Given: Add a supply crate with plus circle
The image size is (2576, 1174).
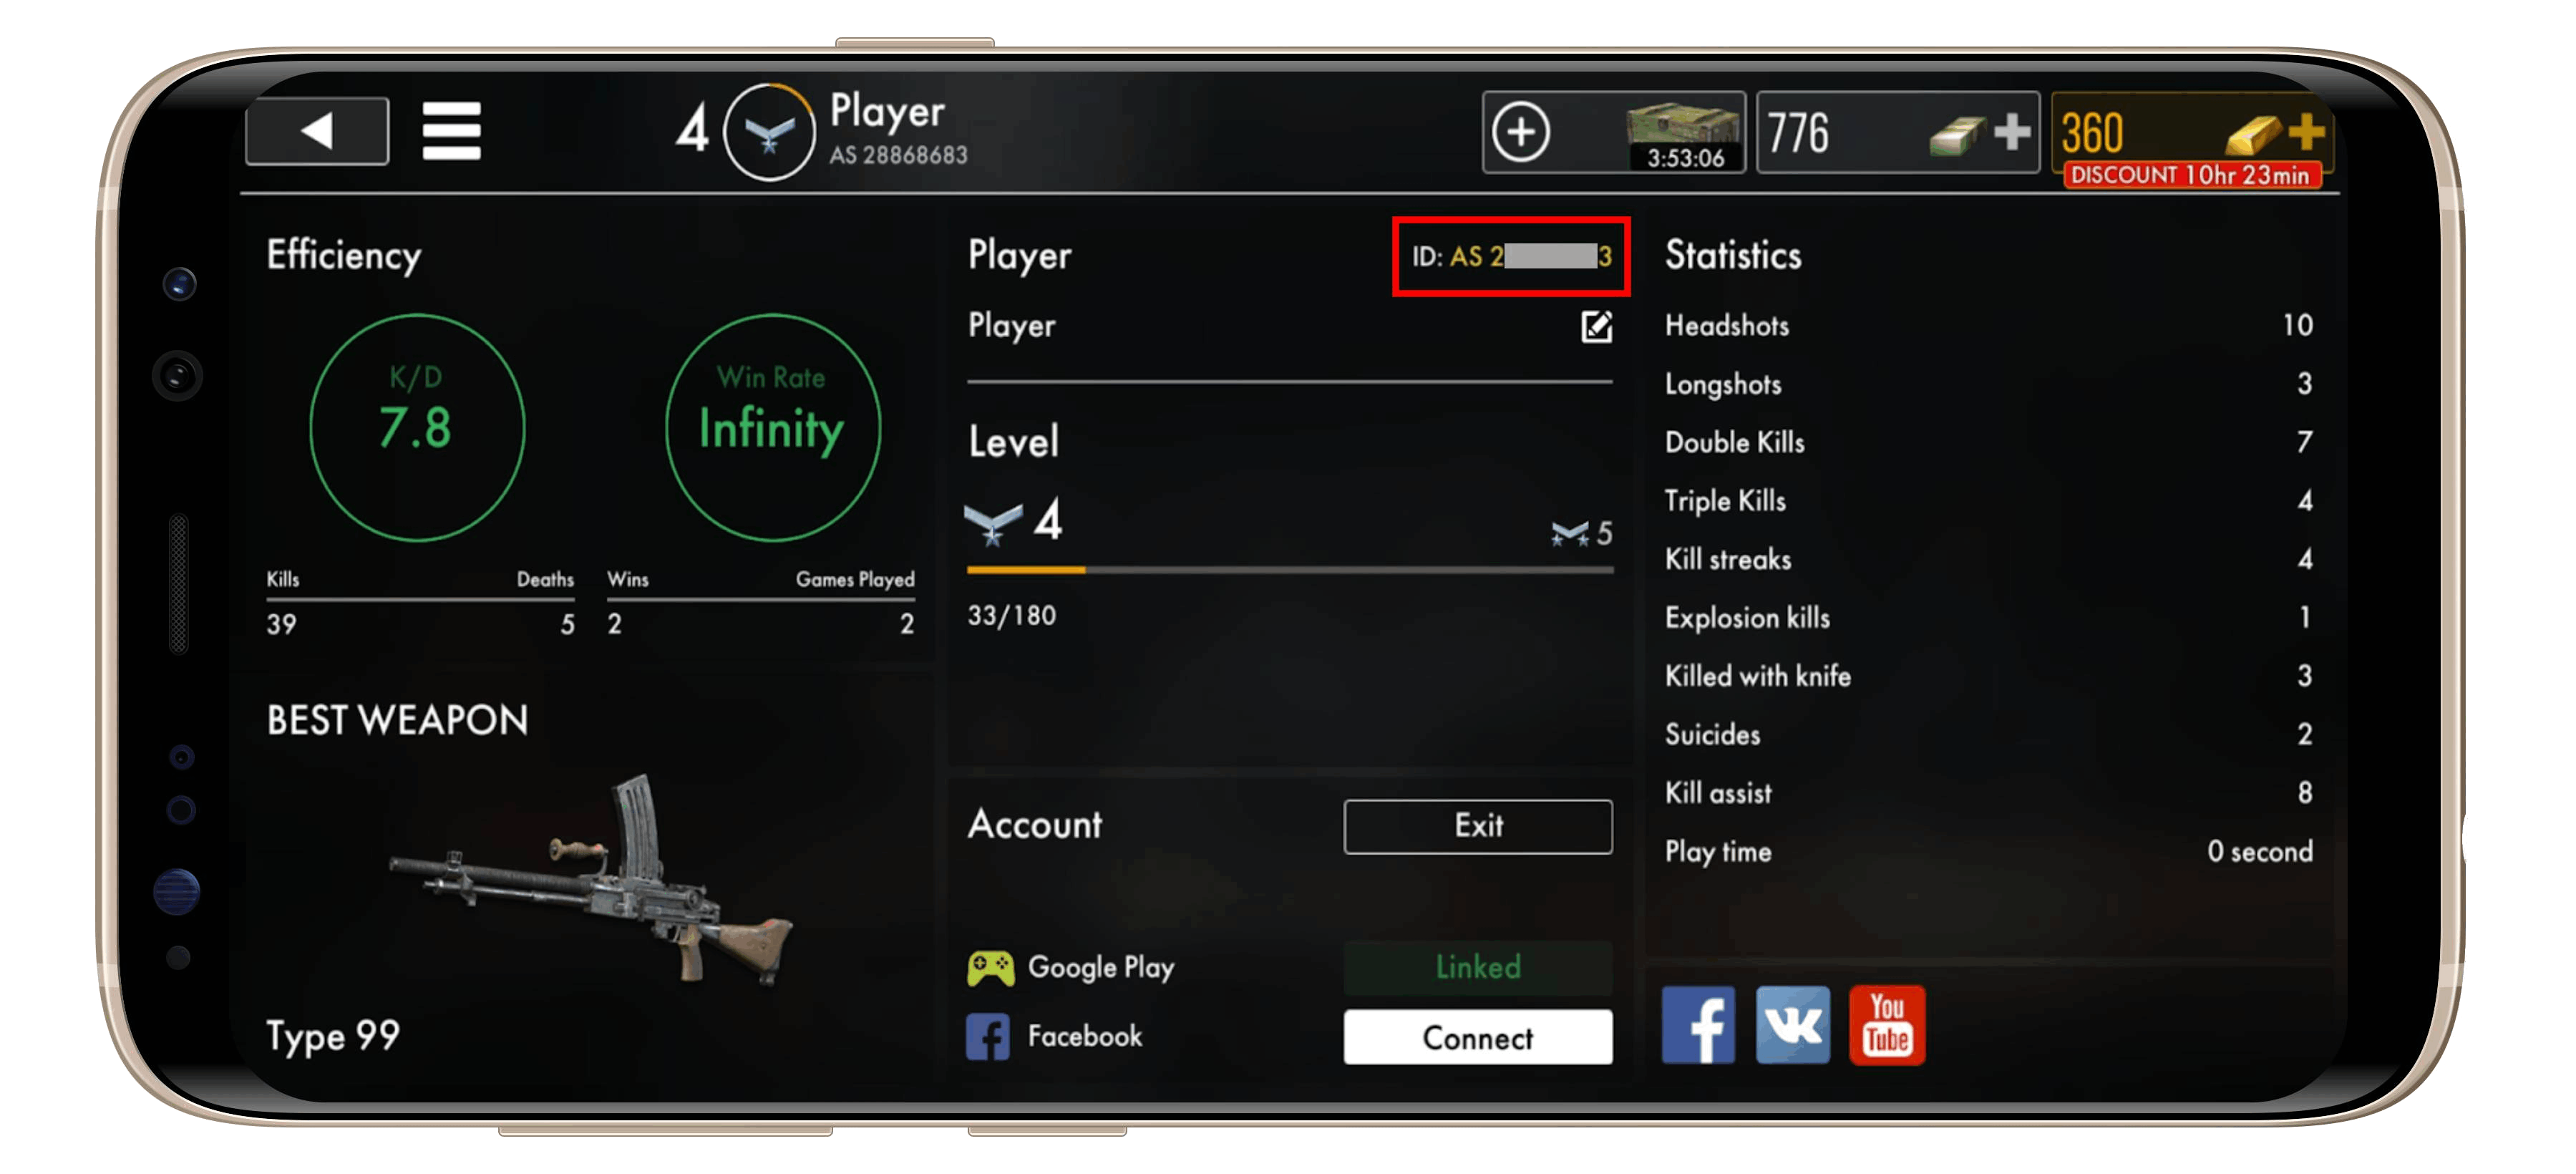Looking at the screenshot, I should [1521, 132].
